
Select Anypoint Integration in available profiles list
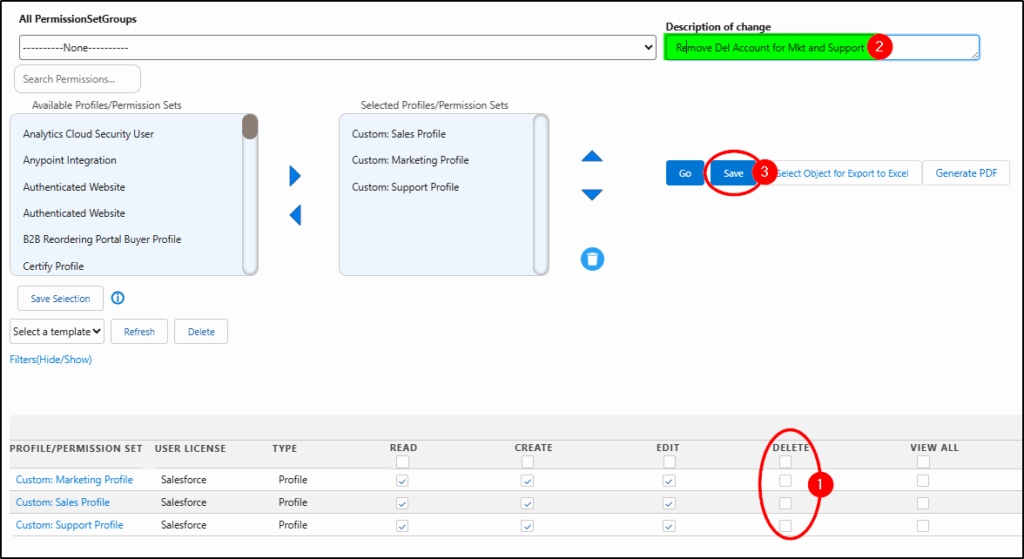pyautogui.click(x=70, y=160)
